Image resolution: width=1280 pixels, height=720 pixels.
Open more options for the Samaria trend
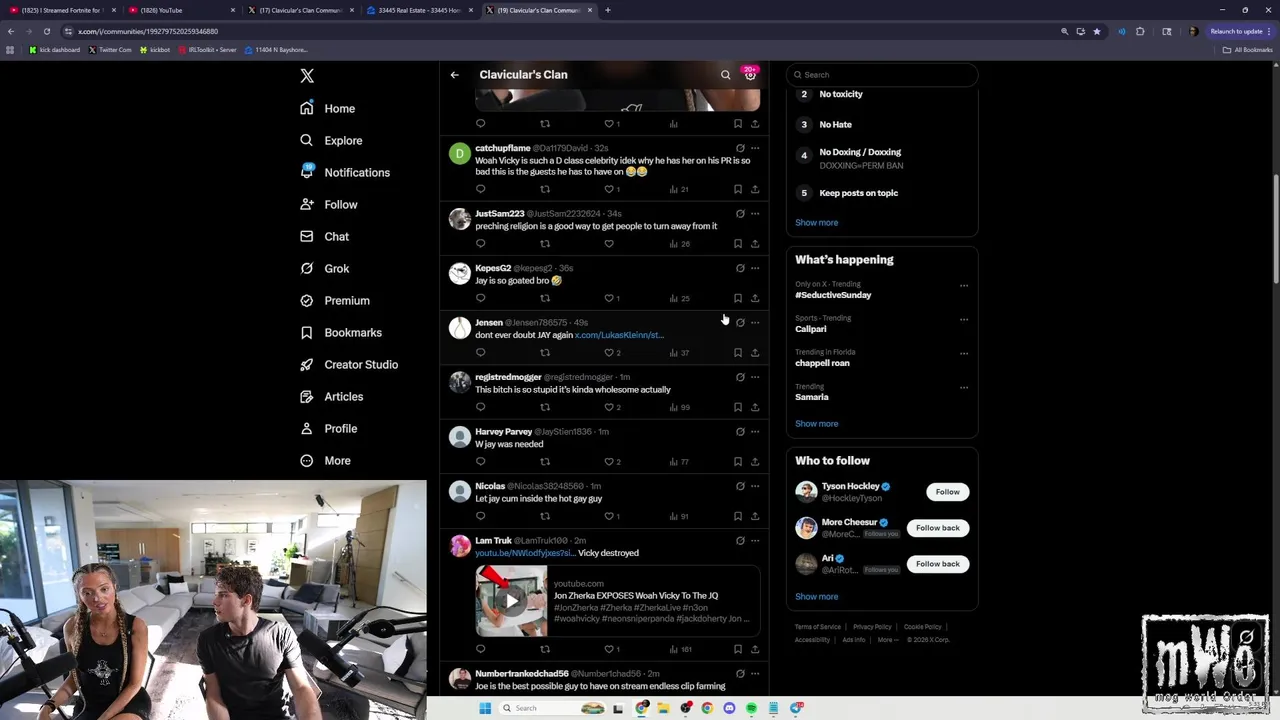[x=964, y=388]
